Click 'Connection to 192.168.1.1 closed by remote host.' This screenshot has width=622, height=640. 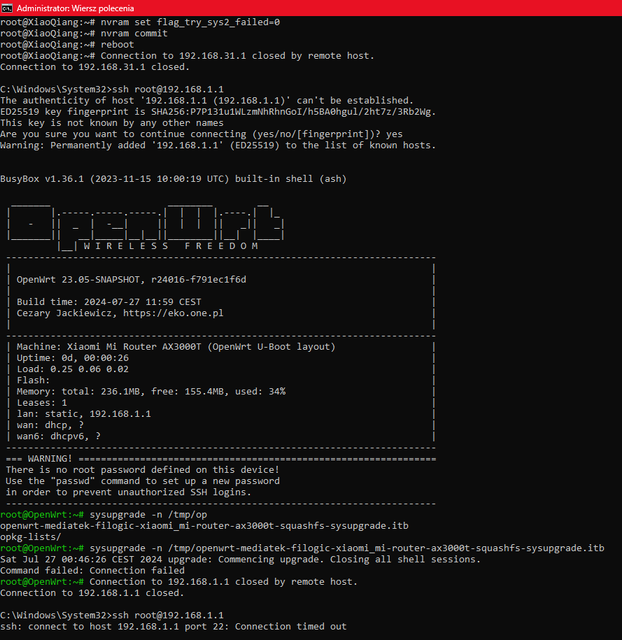click(x=224, y=582)
